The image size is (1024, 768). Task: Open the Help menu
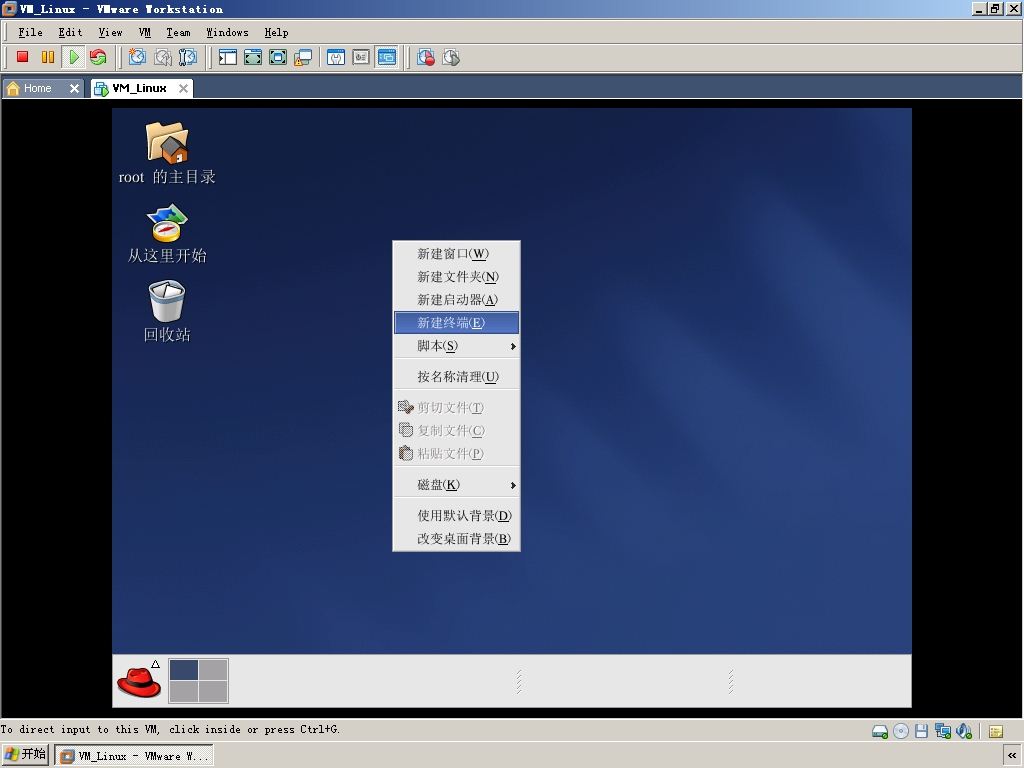(276, 32)
